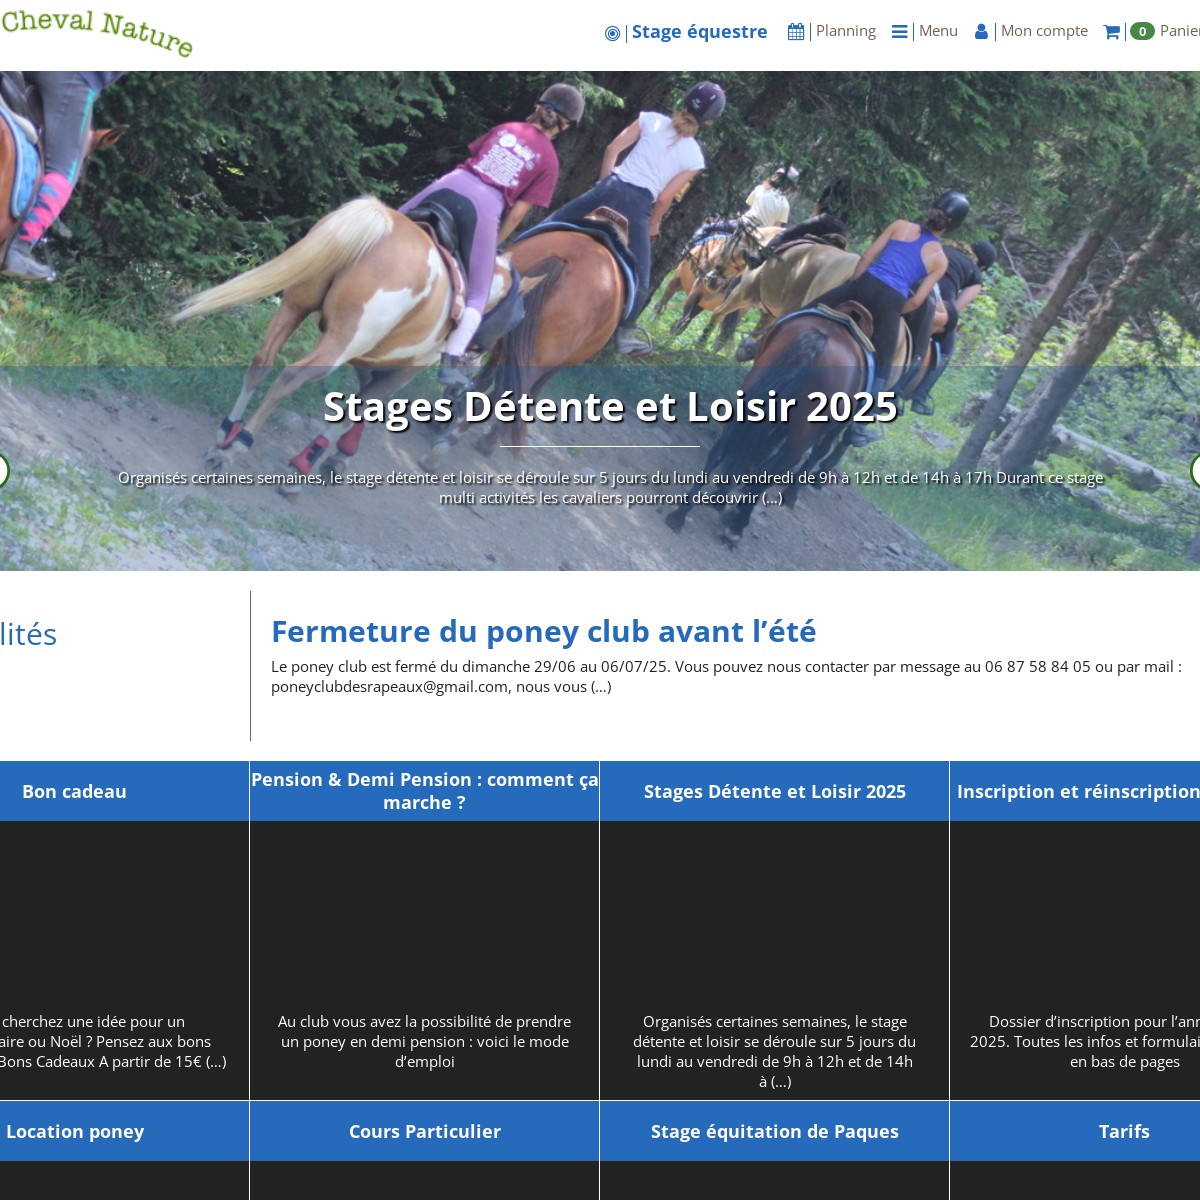Open the Stages Détente et Loisir 2025 slide title

point(610,407)
